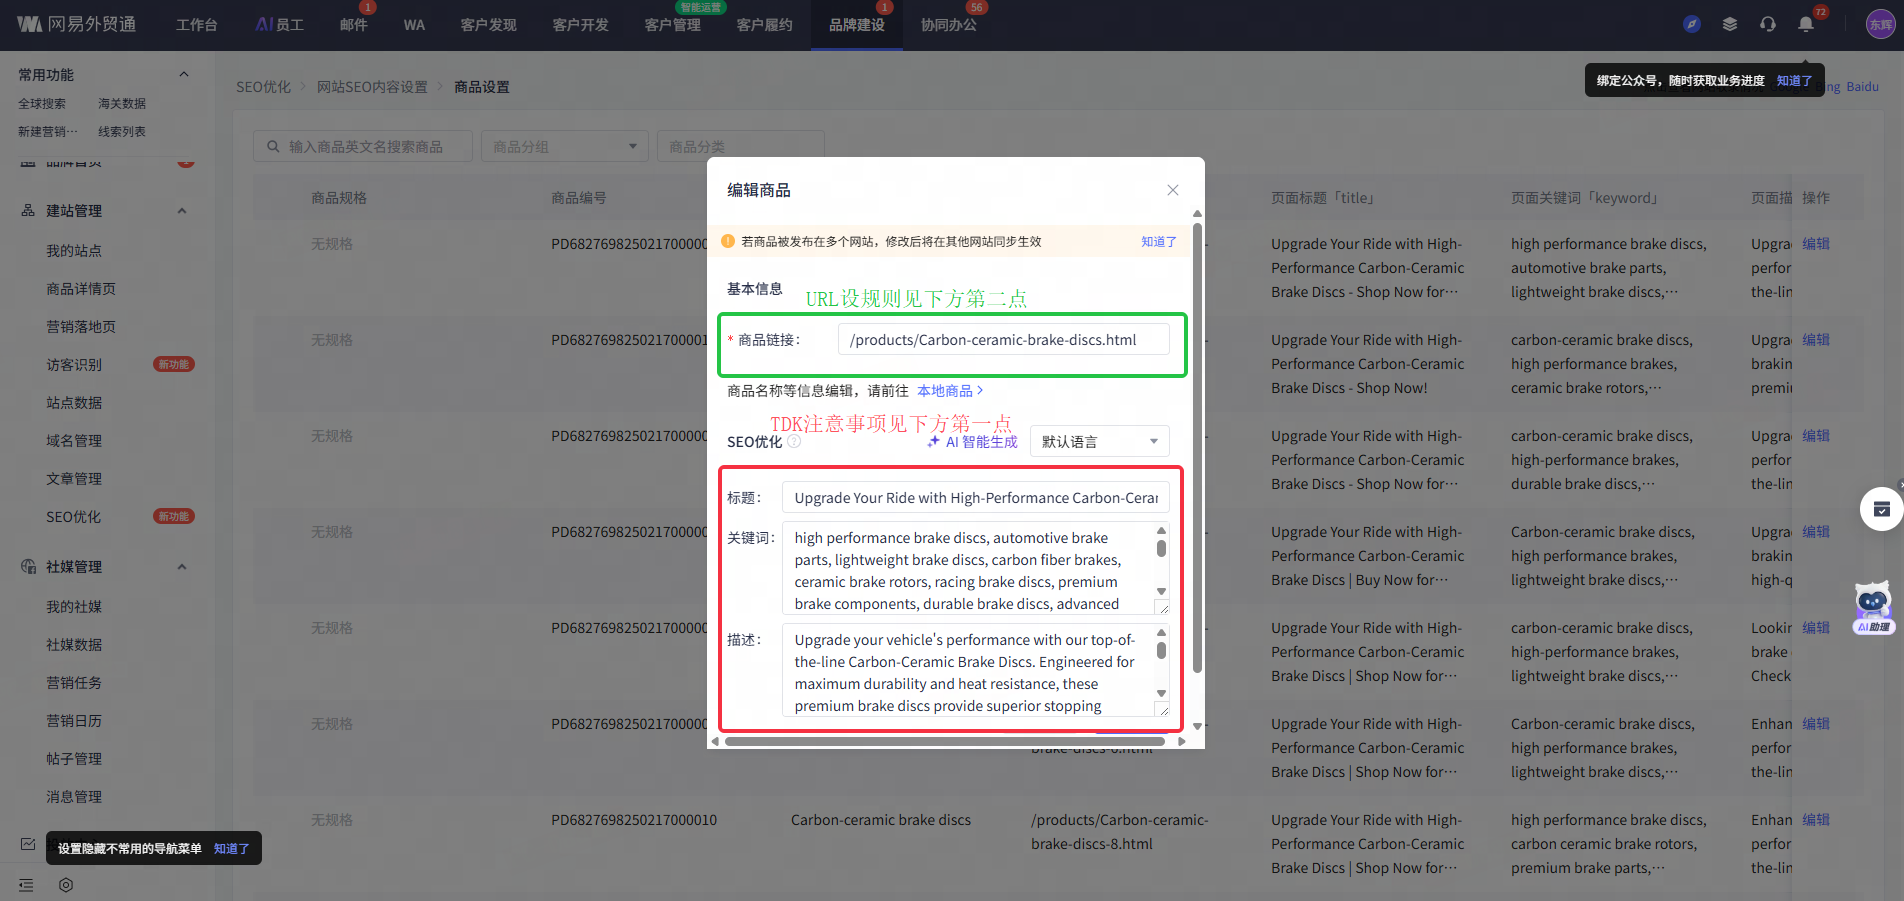Collapse the 建站管理 sidebar section

click(x=182, y=211)
